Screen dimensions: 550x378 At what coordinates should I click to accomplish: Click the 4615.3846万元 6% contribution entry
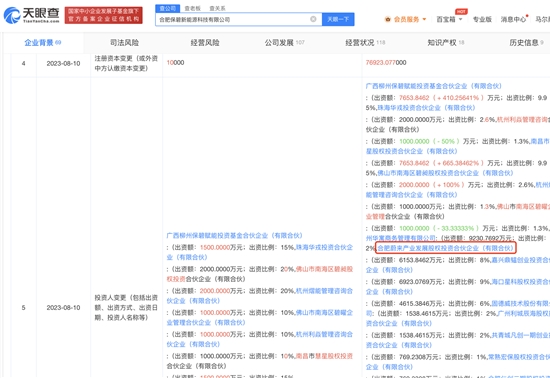pos(428,303)
